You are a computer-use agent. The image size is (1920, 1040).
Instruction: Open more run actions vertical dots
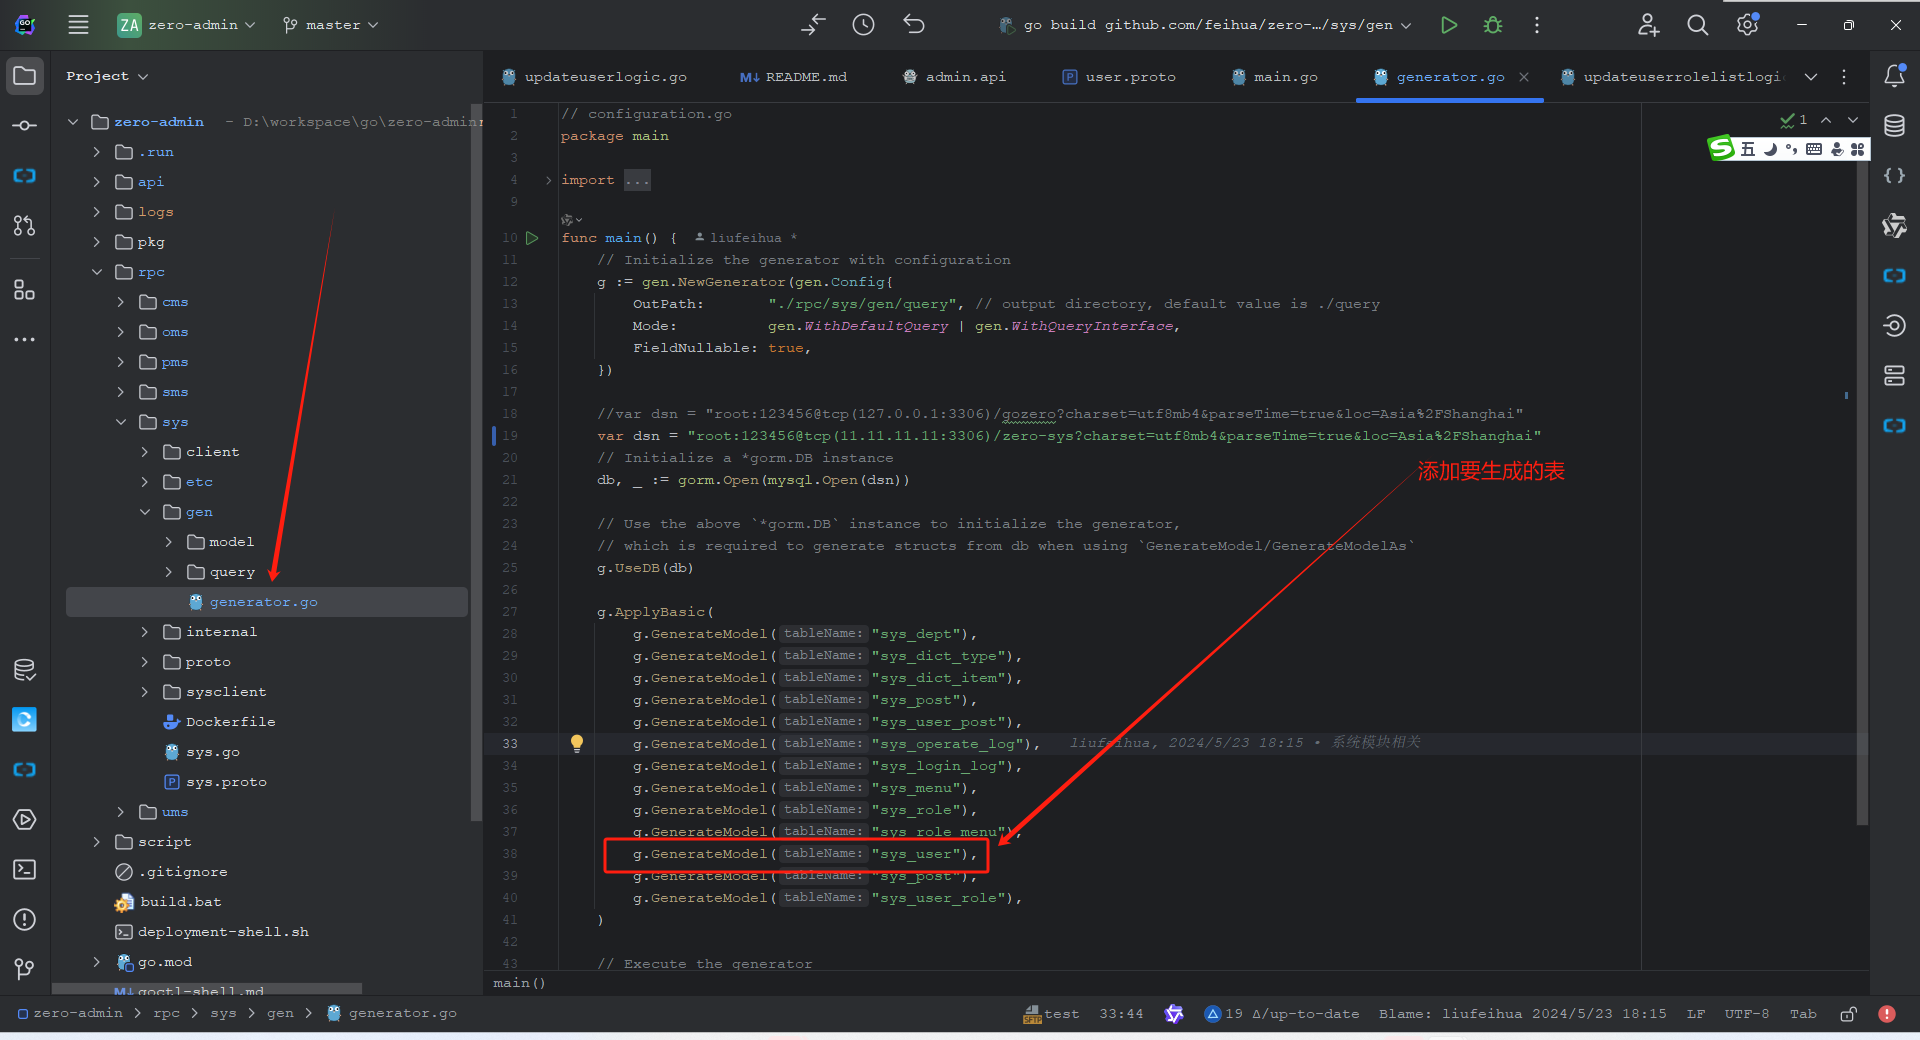coord(1537,25)
